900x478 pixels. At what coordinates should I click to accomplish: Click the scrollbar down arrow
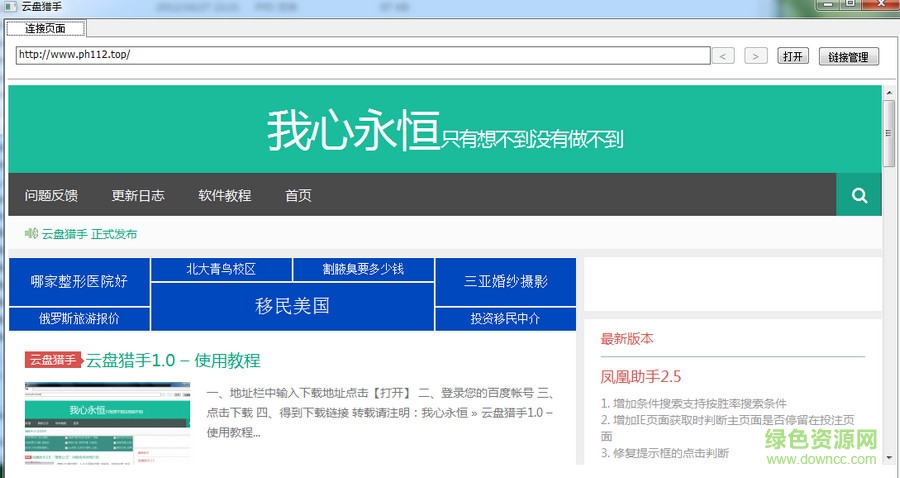(889, 456)
